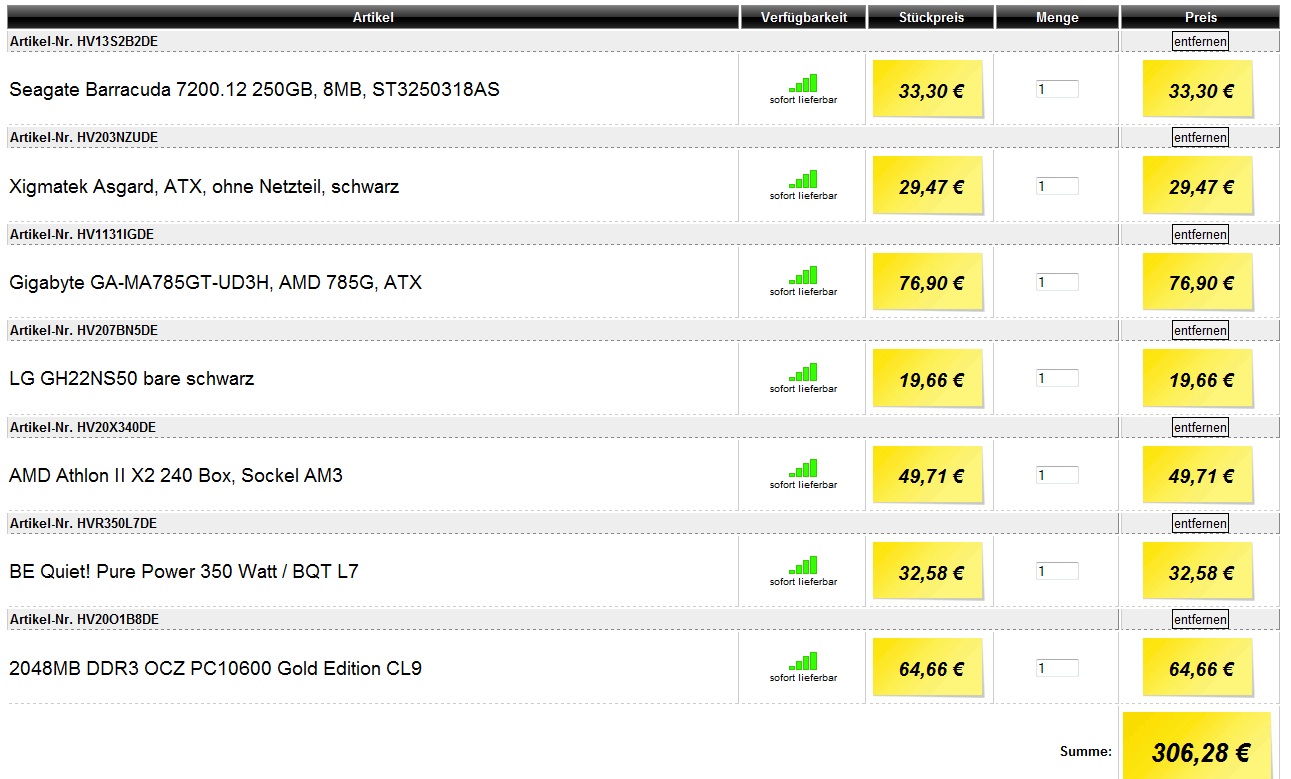This screenshot has height=779, width=1291.
Task: Open the Gigabyte GA-MA785GT-UD3H item
Action: pos(215,283)
